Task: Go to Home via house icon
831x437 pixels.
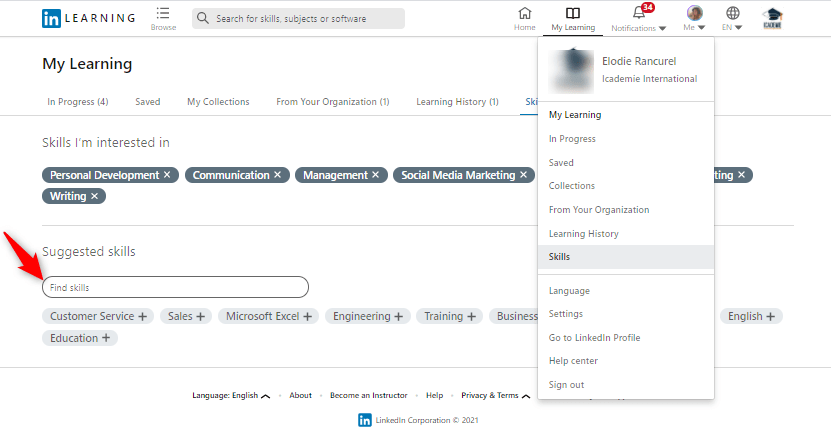Action: (x=524, y=13)
